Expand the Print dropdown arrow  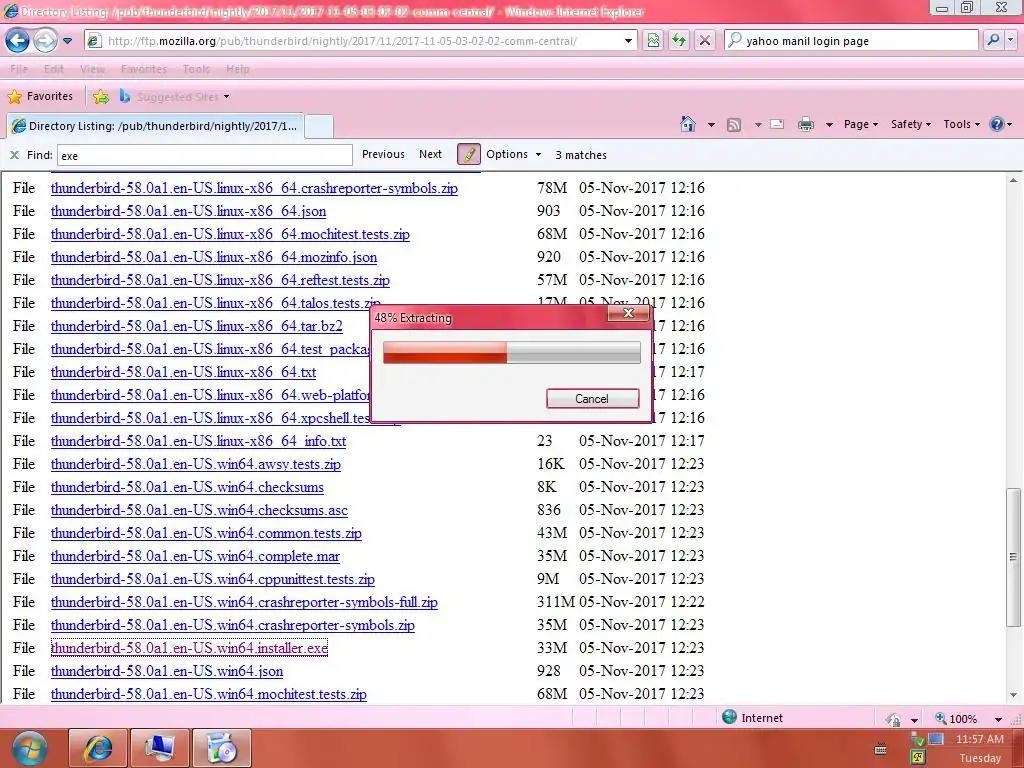pos(829,124)
